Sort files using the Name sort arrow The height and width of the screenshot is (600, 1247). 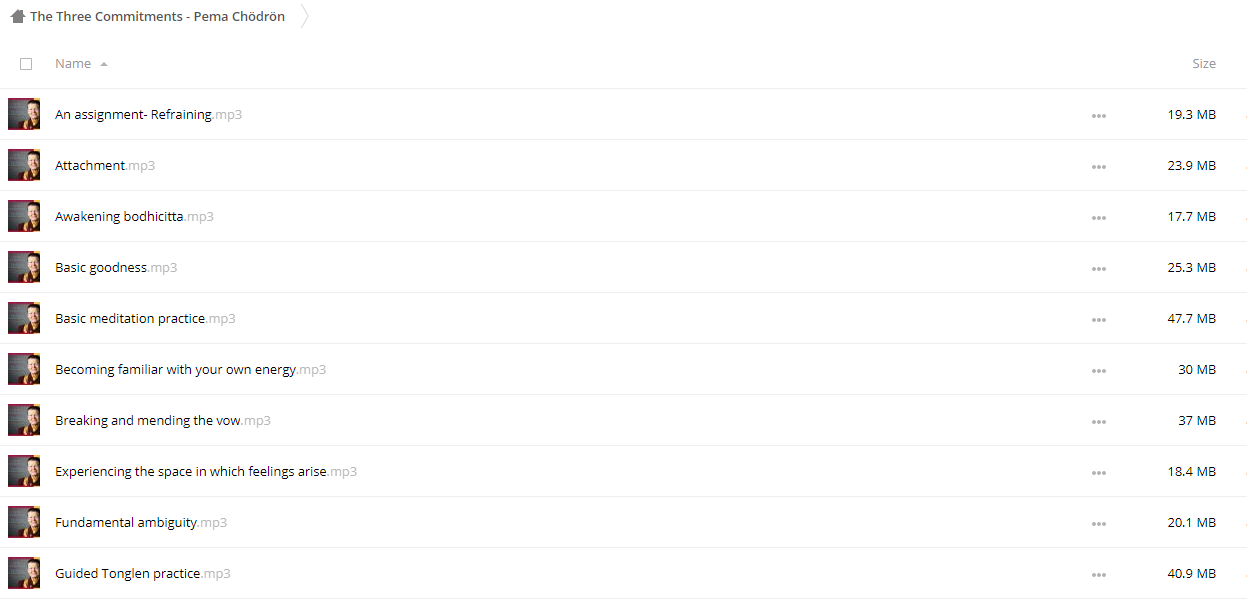pos(104,64)
